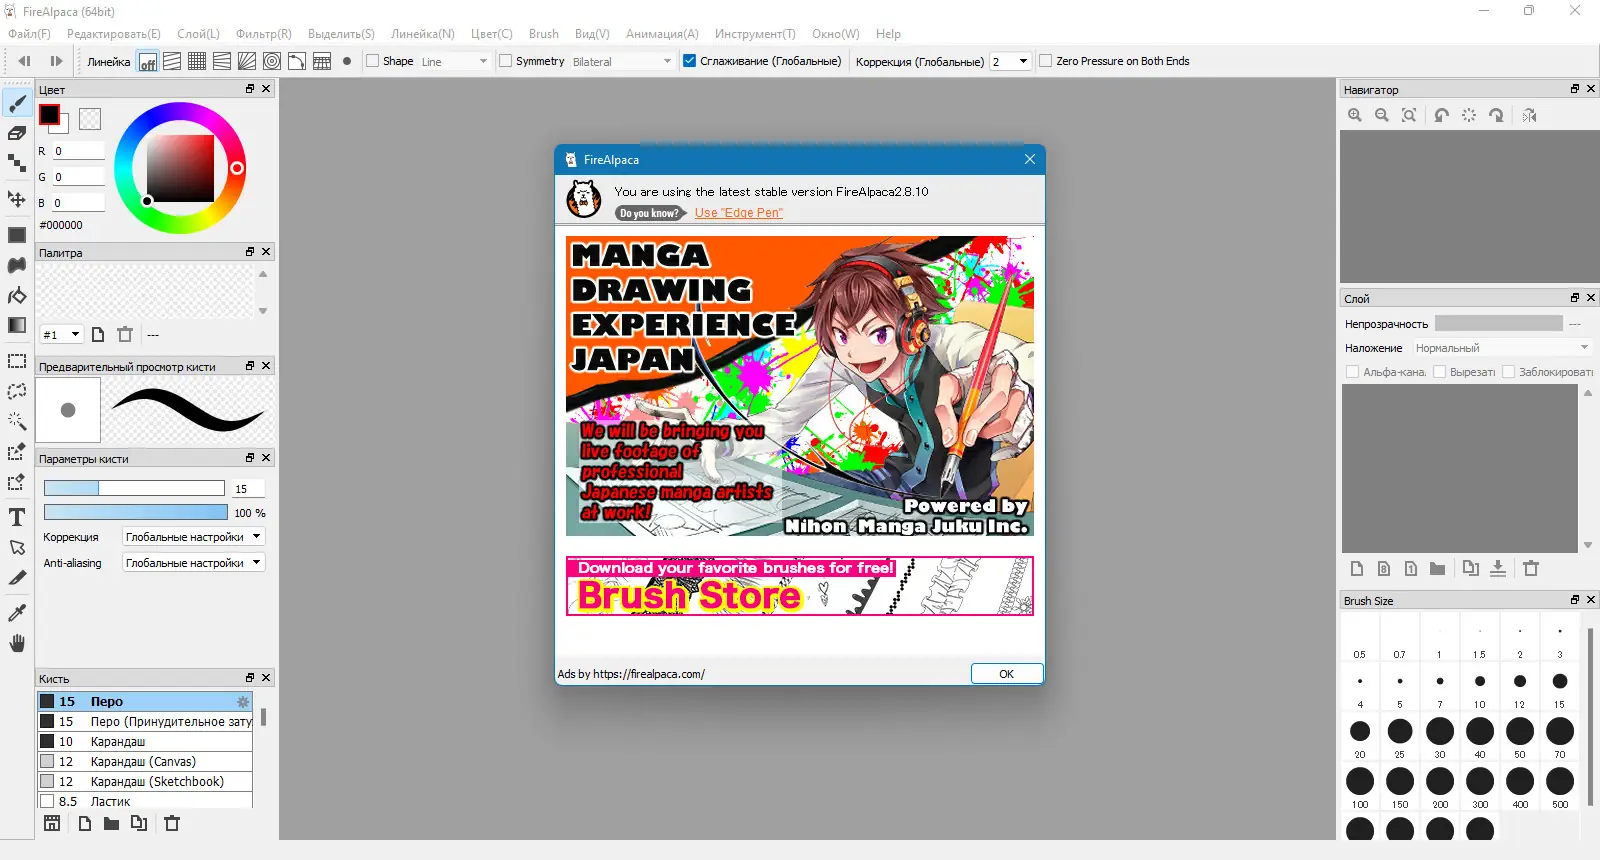Click the foreground black color swatch
Image resolution: width=1600 pixels, height=860 pixels.
[x=49, y=114]
